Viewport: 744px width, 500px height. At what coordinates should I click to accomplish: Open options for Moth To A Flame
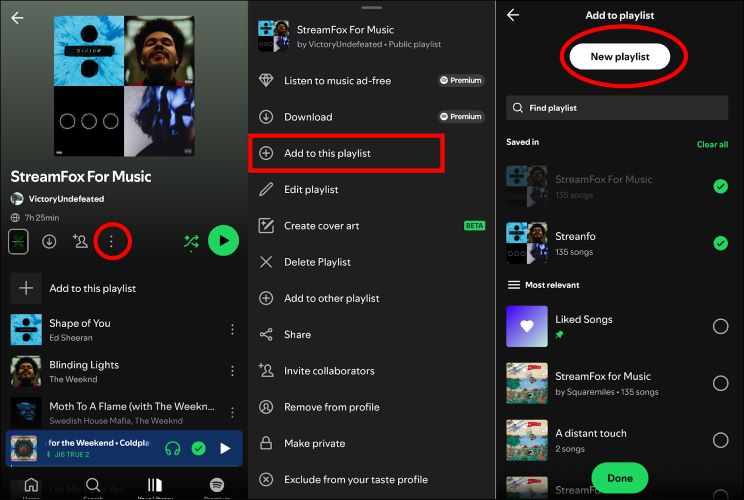[232, 412]
